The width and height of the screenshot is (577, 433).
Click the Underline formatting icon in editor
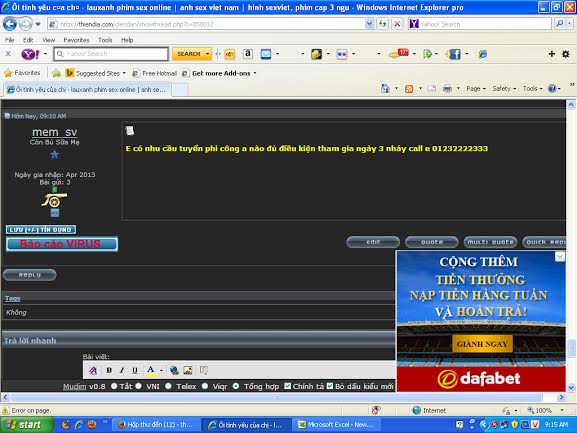coord(135,370)
